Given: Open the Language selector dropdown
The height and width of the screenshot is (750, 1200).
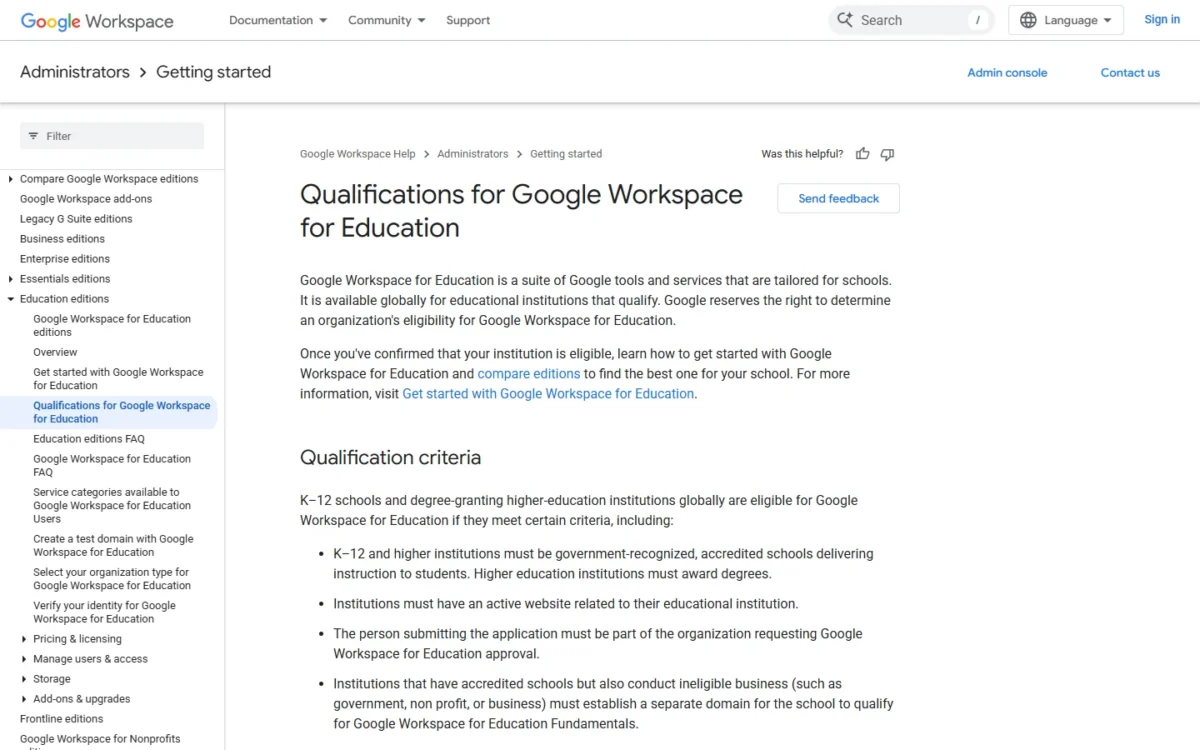Looking at the screenshot, I should click(x=1066, y=20).
